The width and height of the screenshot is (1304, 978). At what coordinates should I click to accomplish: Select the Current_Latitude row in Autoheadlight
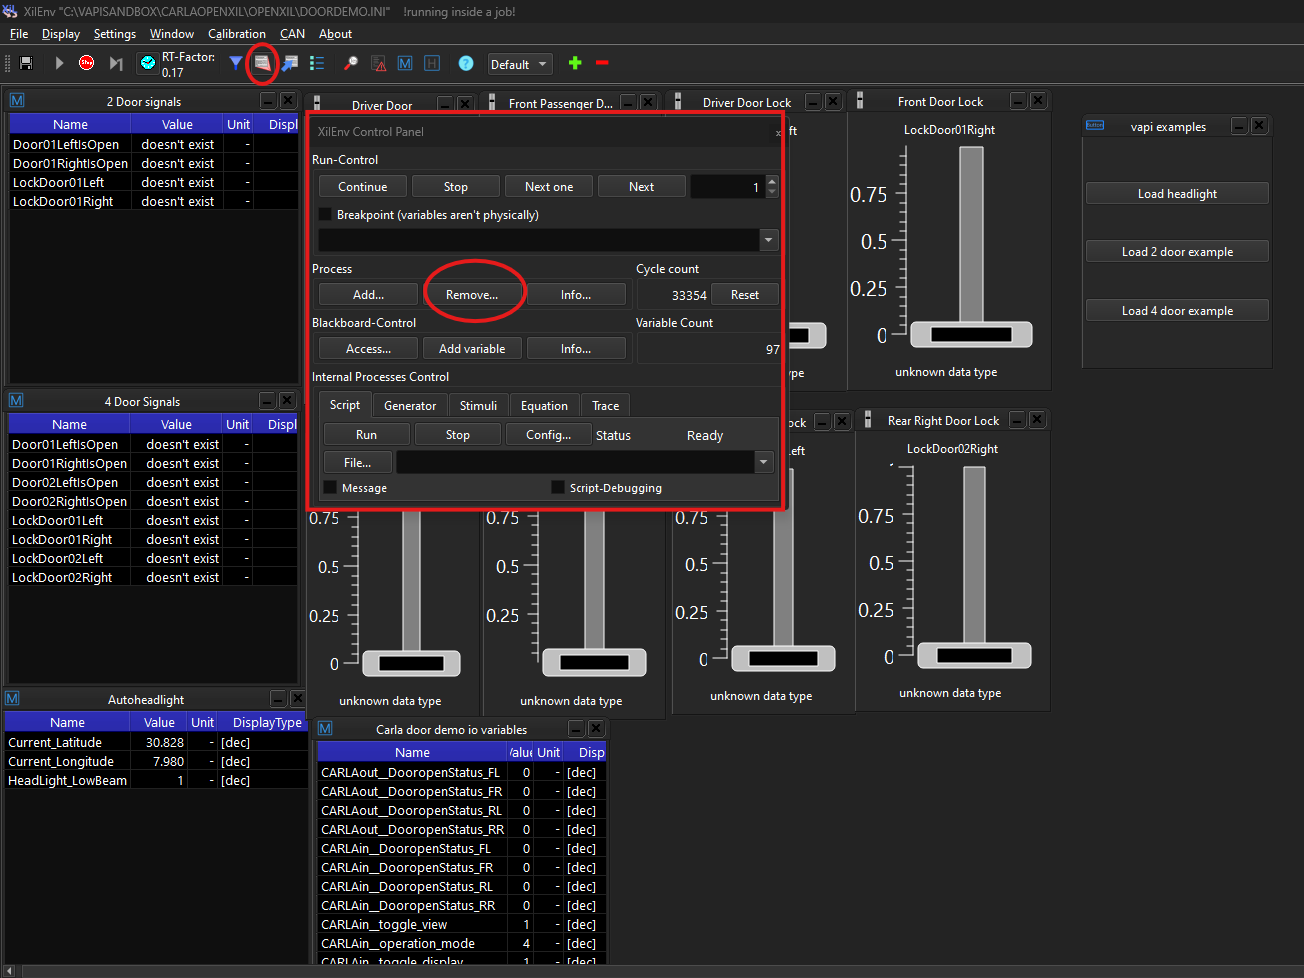55,743
